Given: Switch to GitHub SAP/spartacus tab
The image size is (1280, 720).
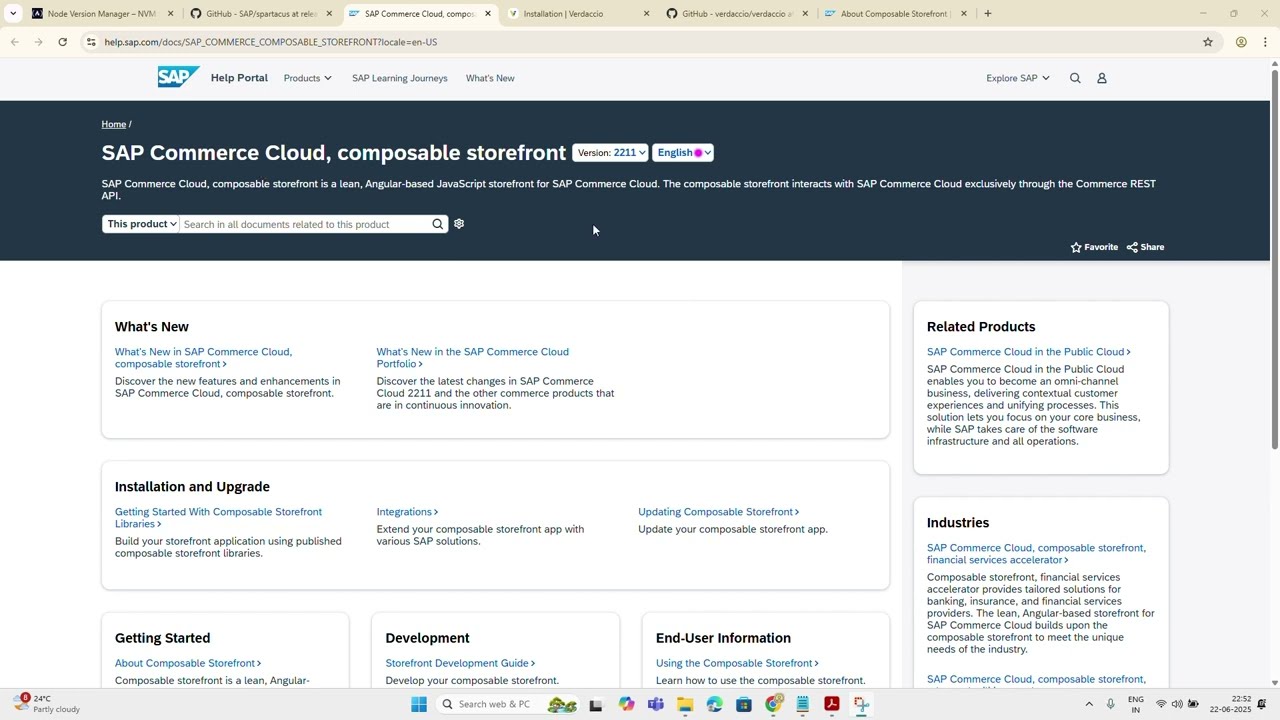Looking at the screenshot, I should [x=261, y=14].
